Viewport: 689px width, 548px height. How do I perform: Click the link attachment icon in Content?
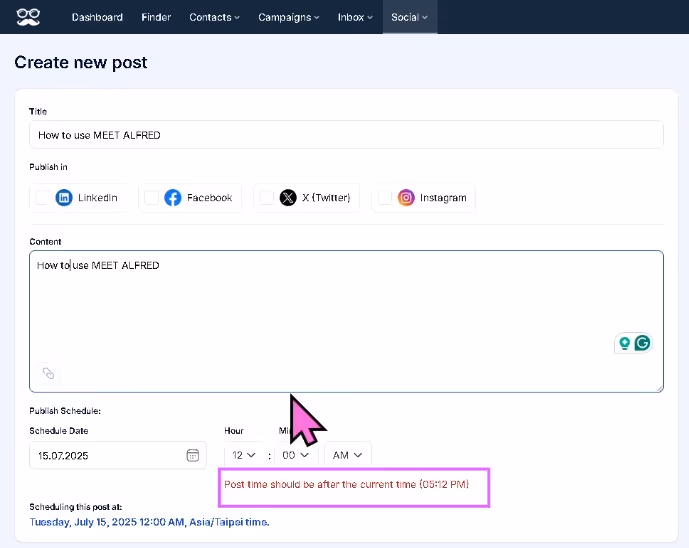48,373
